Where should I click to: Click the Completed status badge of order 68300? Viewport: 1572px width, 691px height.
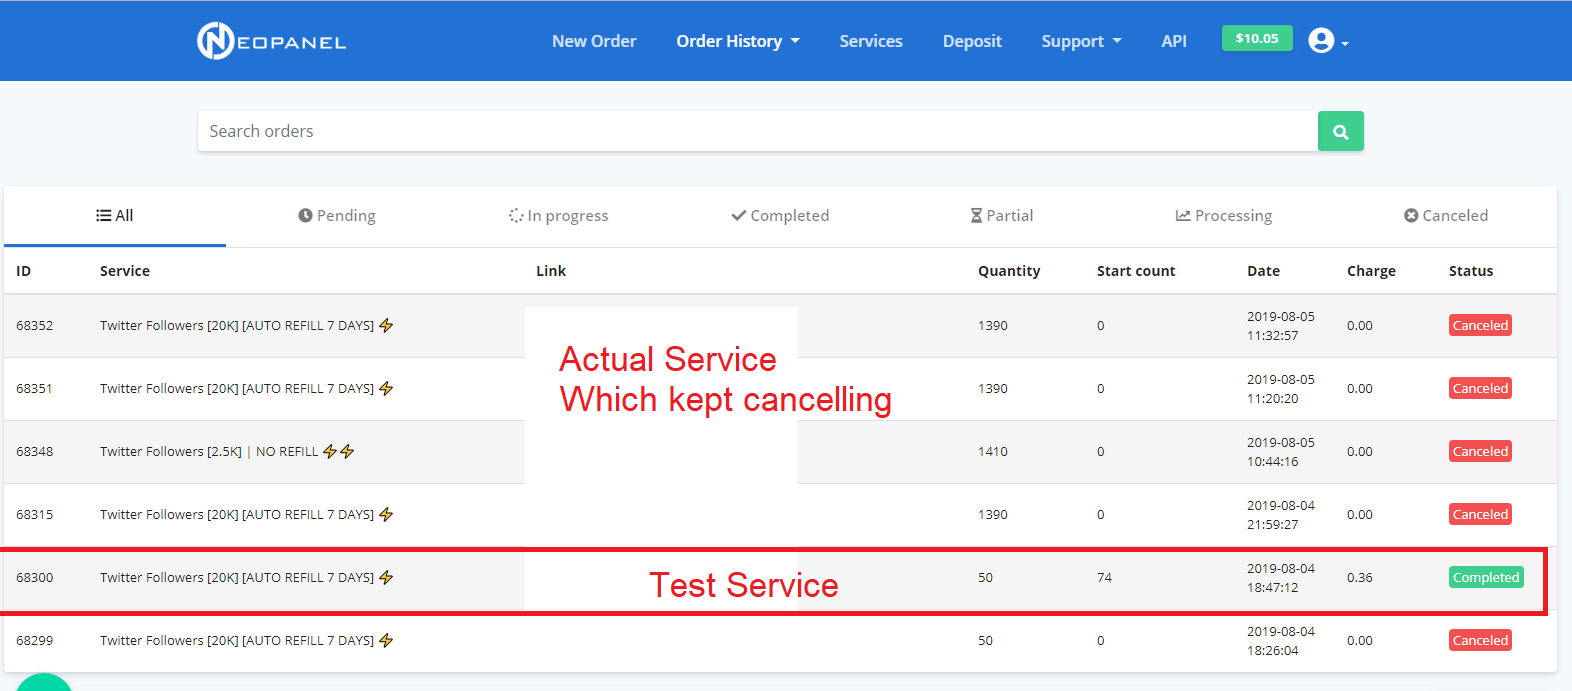1486,577
